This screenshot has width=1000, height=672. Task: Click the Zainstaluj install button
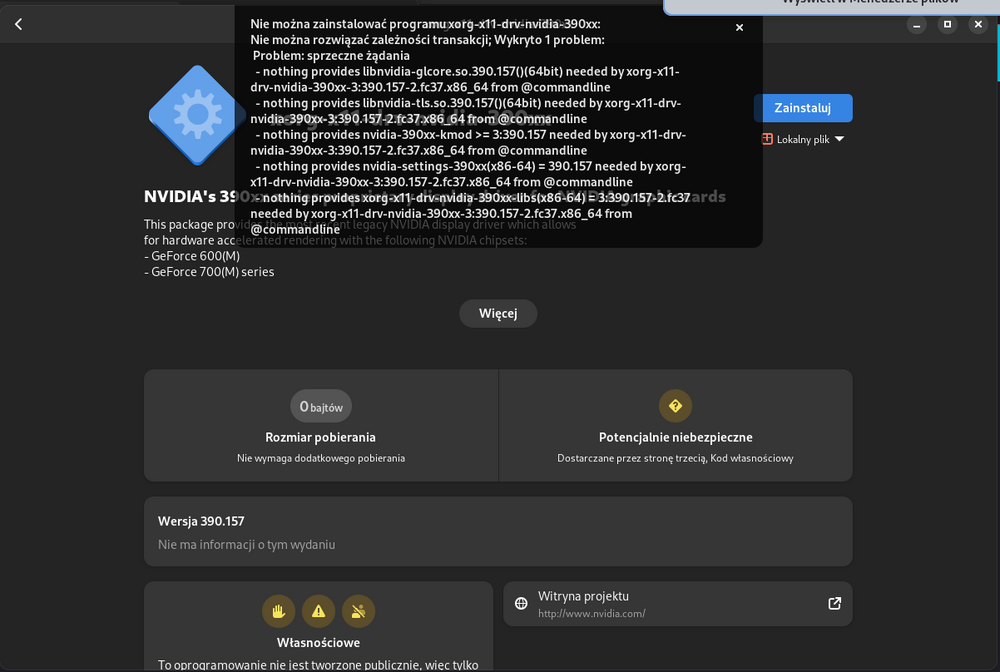pos(802,108)
